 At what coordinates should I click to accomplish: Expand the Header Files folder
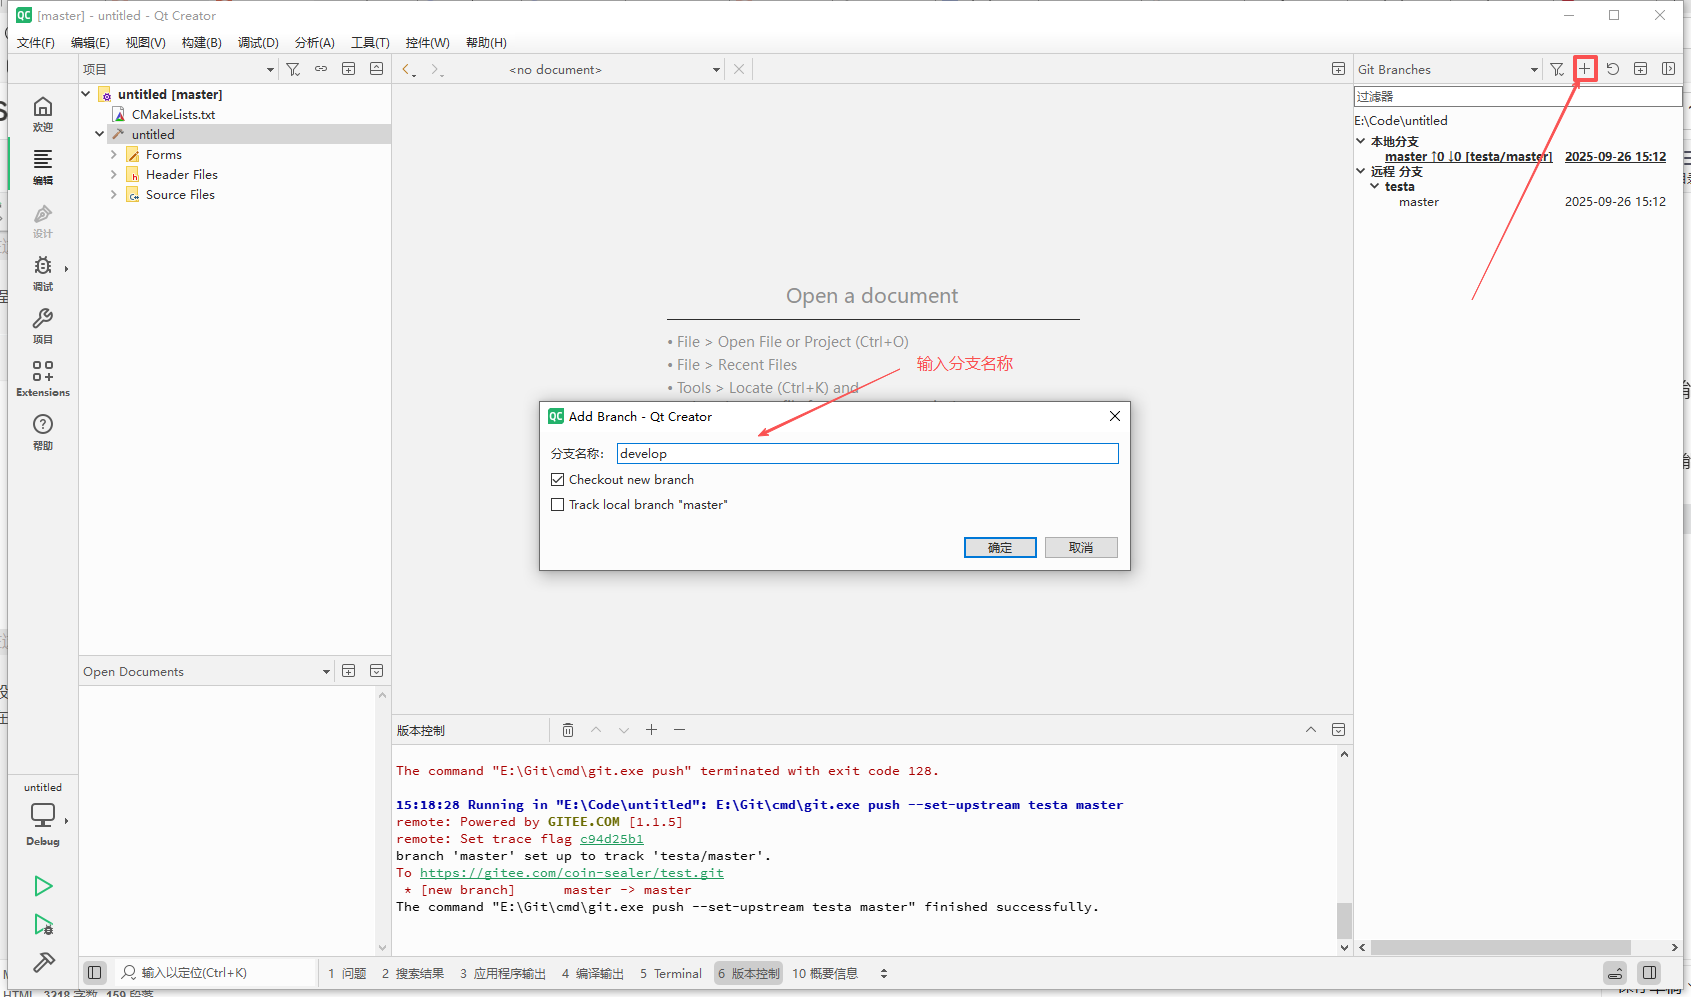click(113, 174)
